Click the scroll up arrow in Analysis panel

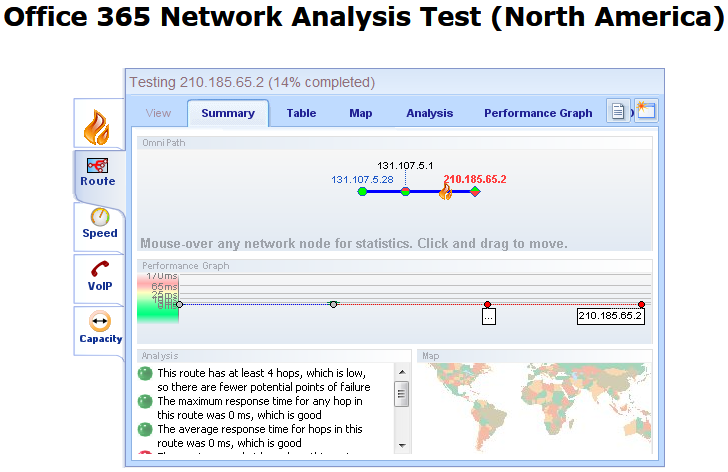point(402,372)
